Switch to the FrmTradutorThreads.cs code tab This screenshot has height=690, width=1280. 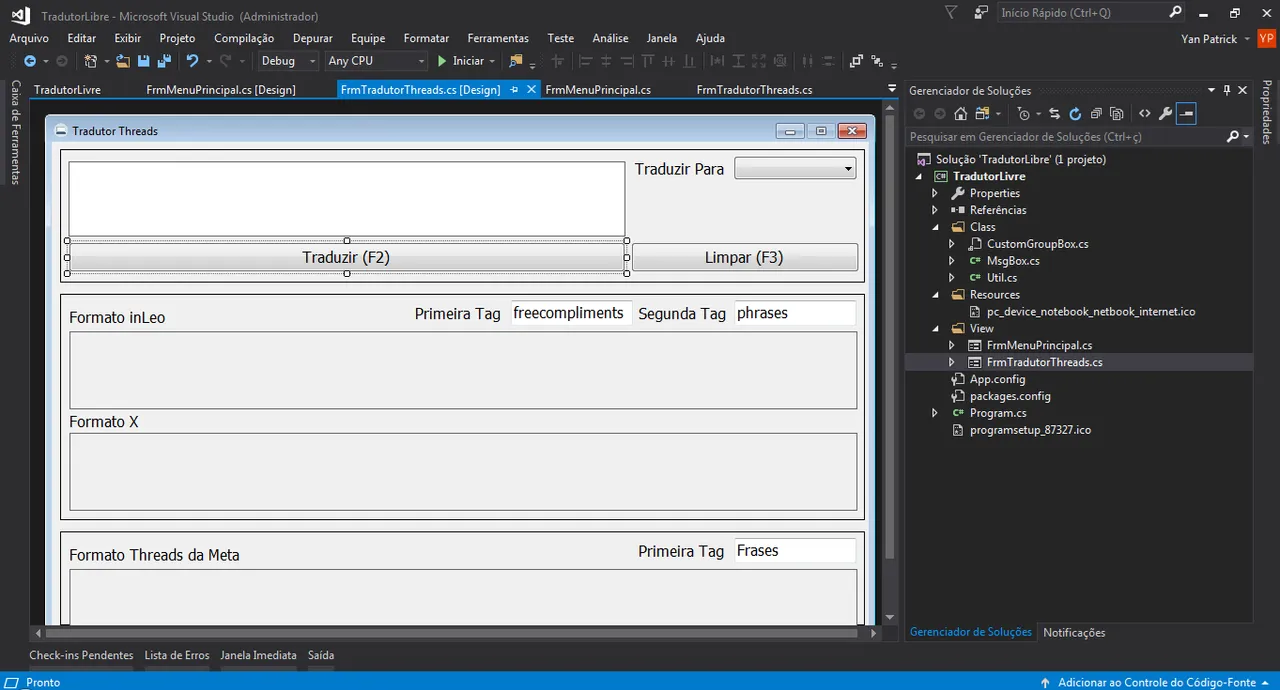pos(754,89)
